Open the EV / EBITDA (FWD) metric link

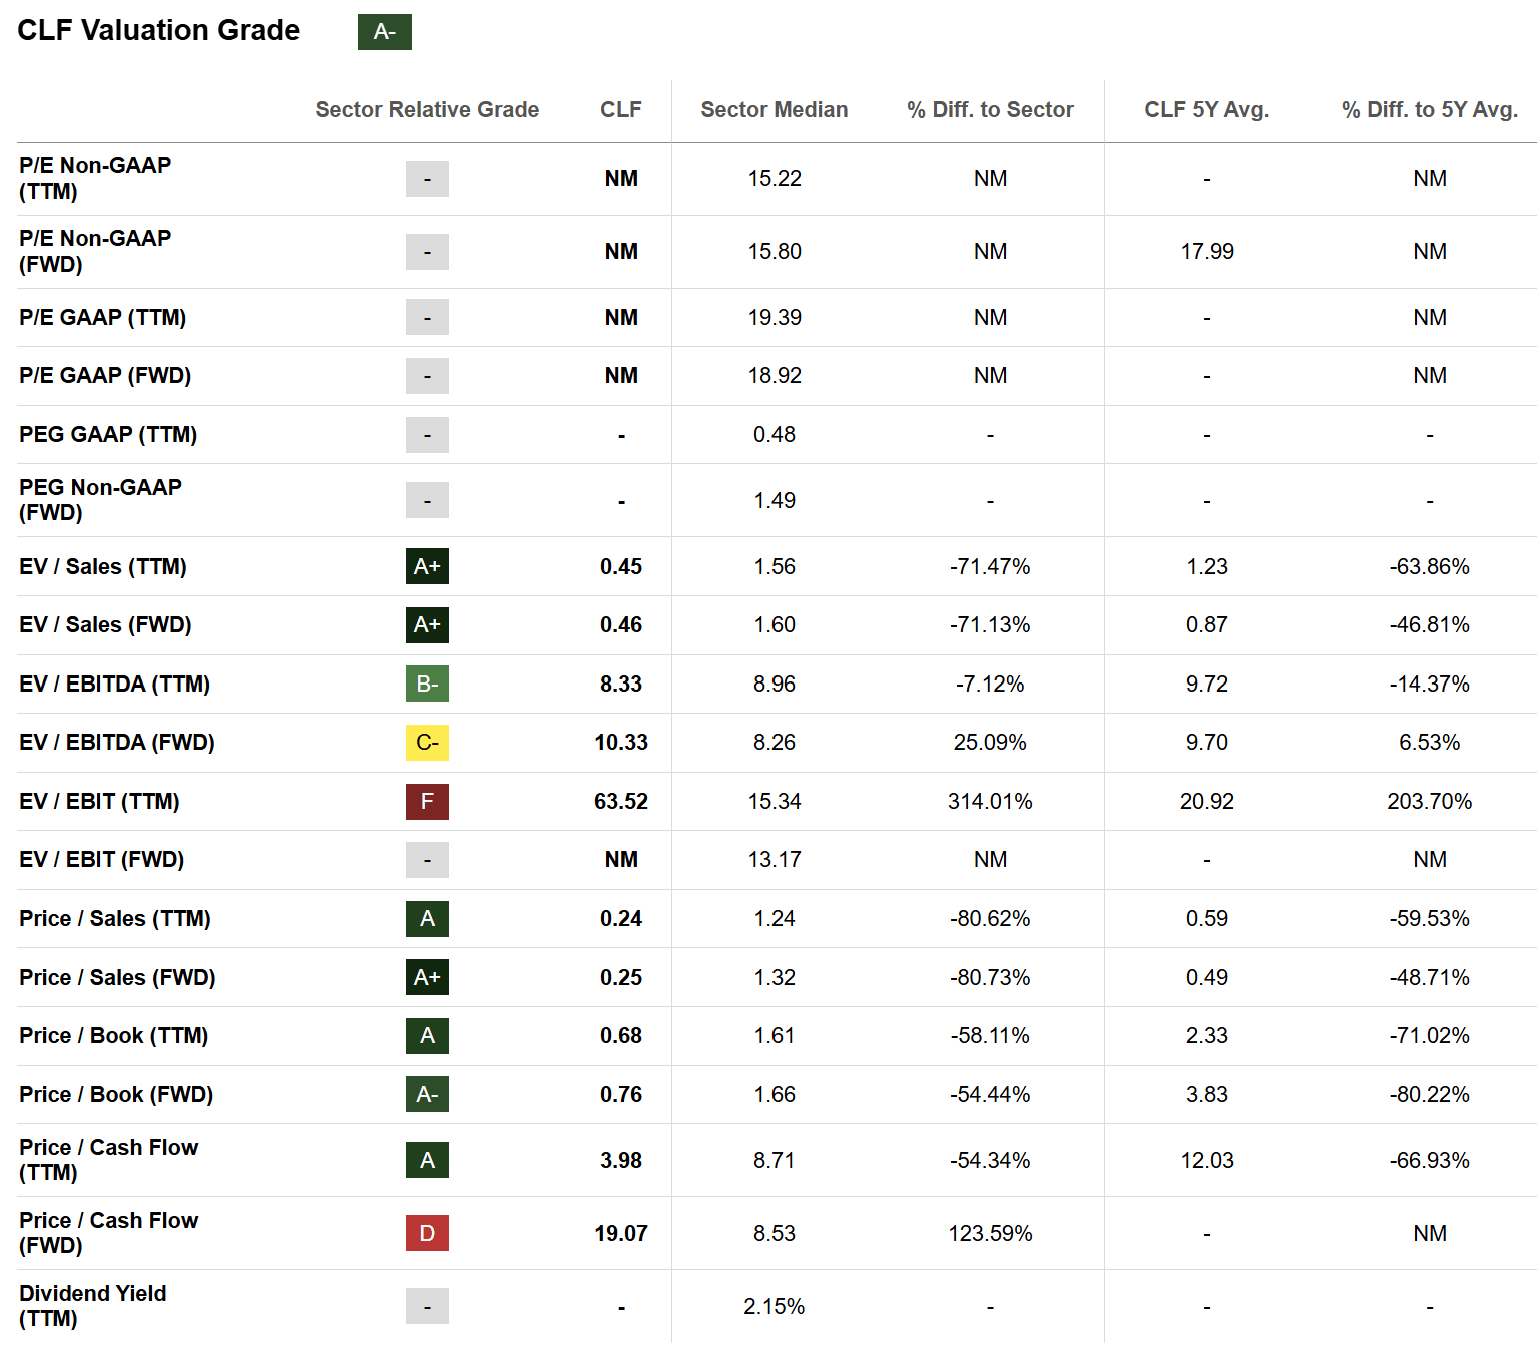(x=117, y=743)
